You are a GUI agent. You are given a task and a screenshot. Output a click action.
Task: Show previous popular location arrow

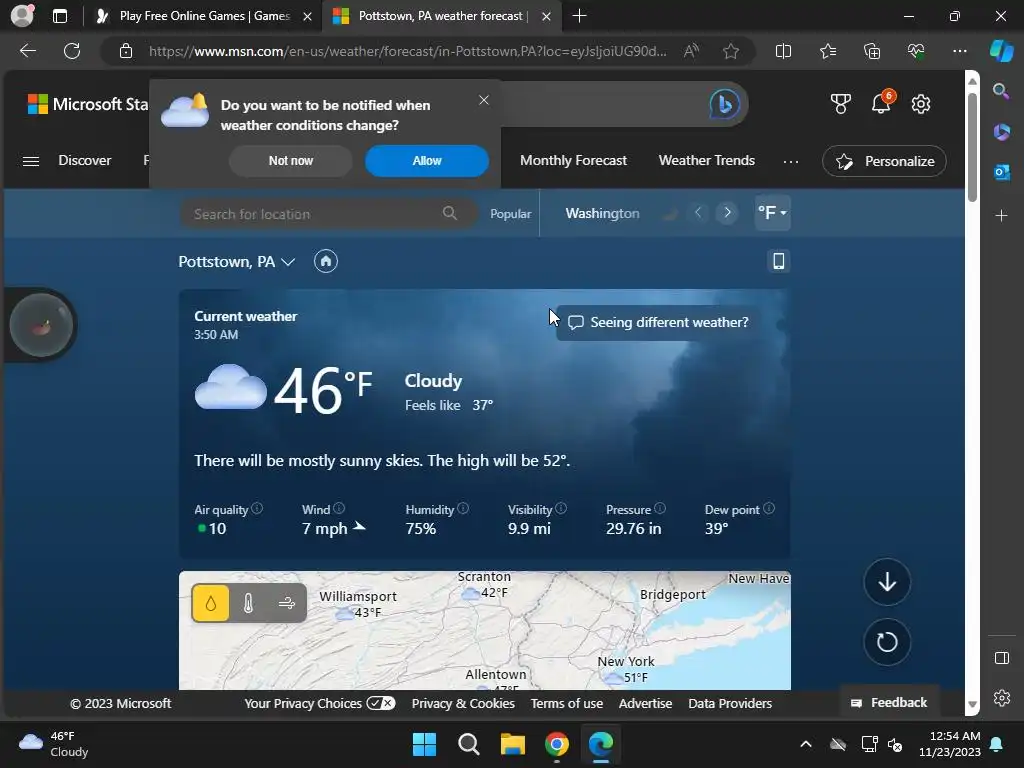coord(698,213)
